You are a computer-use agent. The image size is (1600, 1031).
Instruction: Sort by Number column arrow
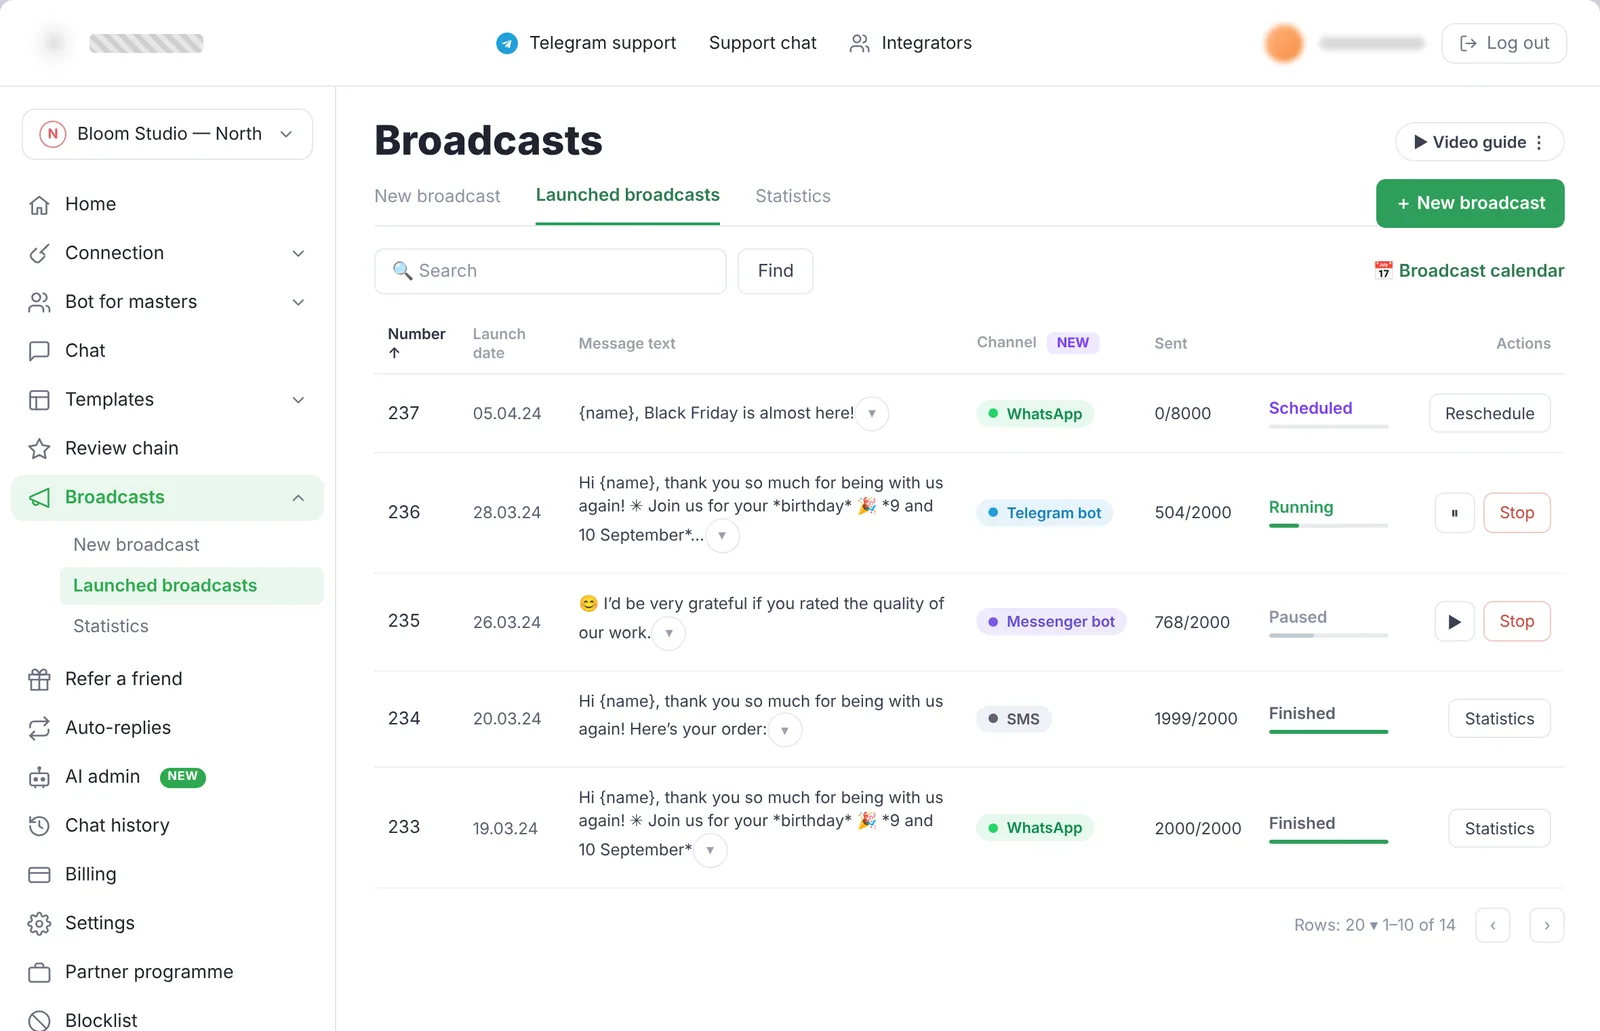click(394, 353)
